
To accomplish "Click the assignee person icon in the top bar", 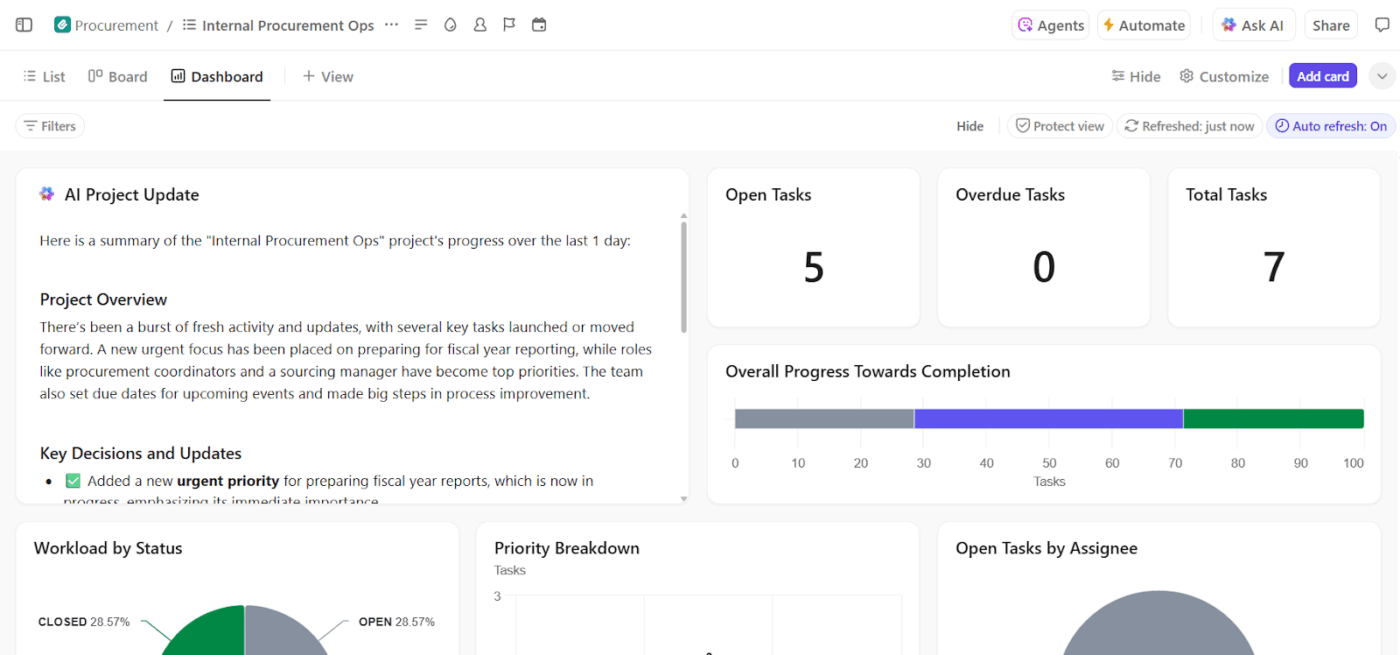I will pos(480,24).
